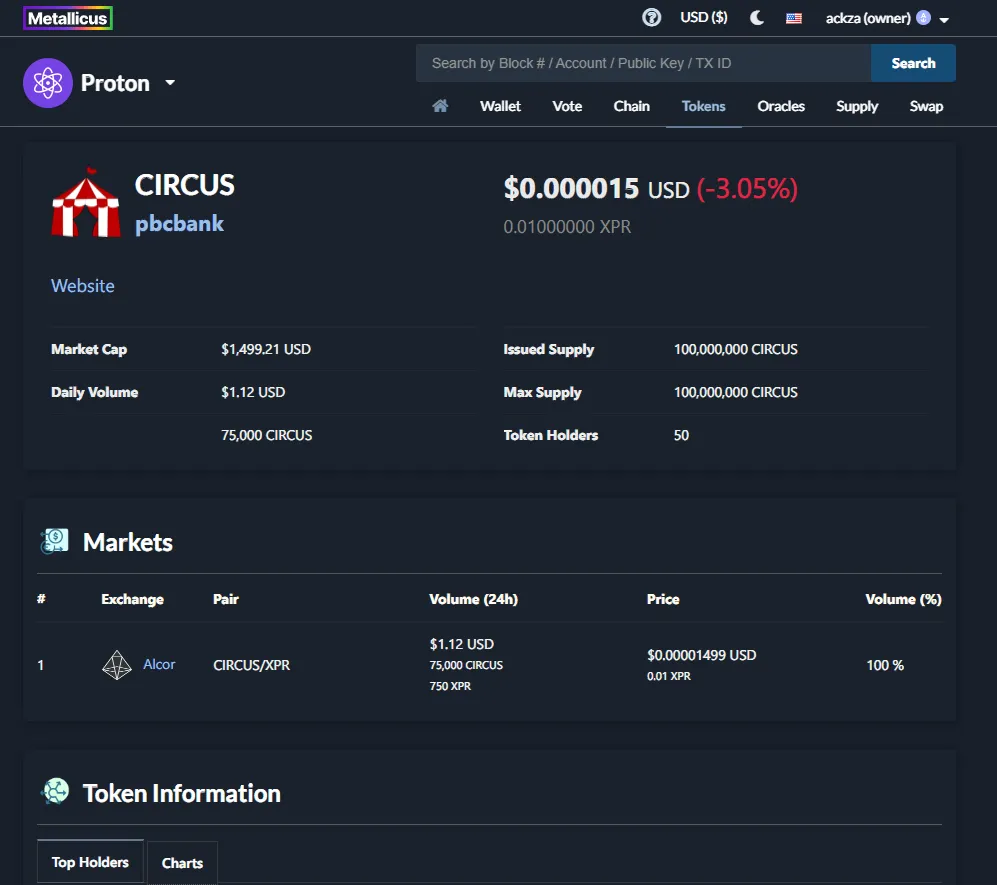Image resolution: width=997 pixels, height=885 pixels.
Task: Open the Supply menu item
Action: click(x=856, y=106)
